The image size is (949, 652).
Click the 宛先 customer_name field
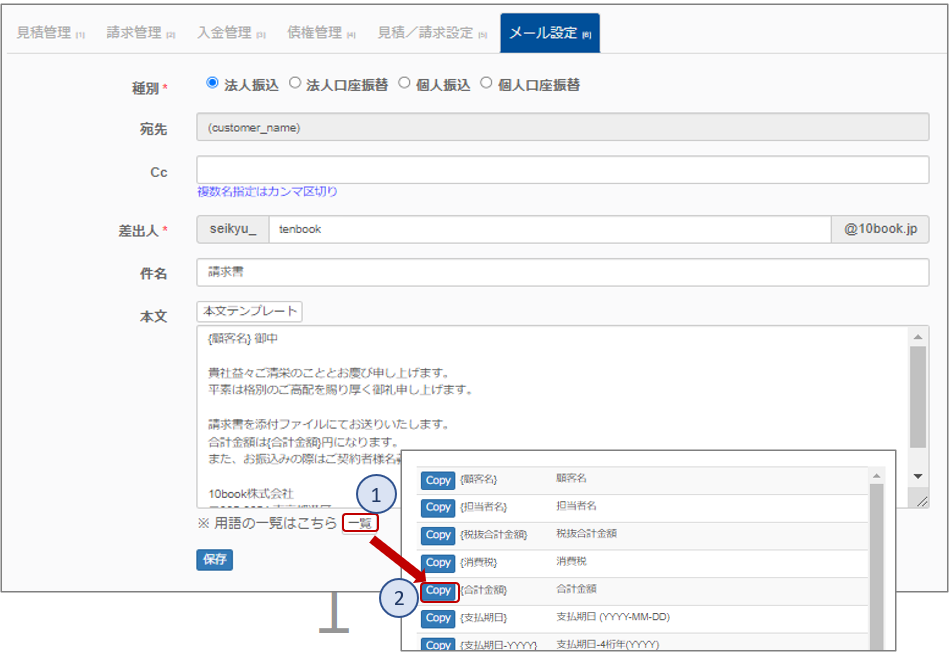click(562, 127)
